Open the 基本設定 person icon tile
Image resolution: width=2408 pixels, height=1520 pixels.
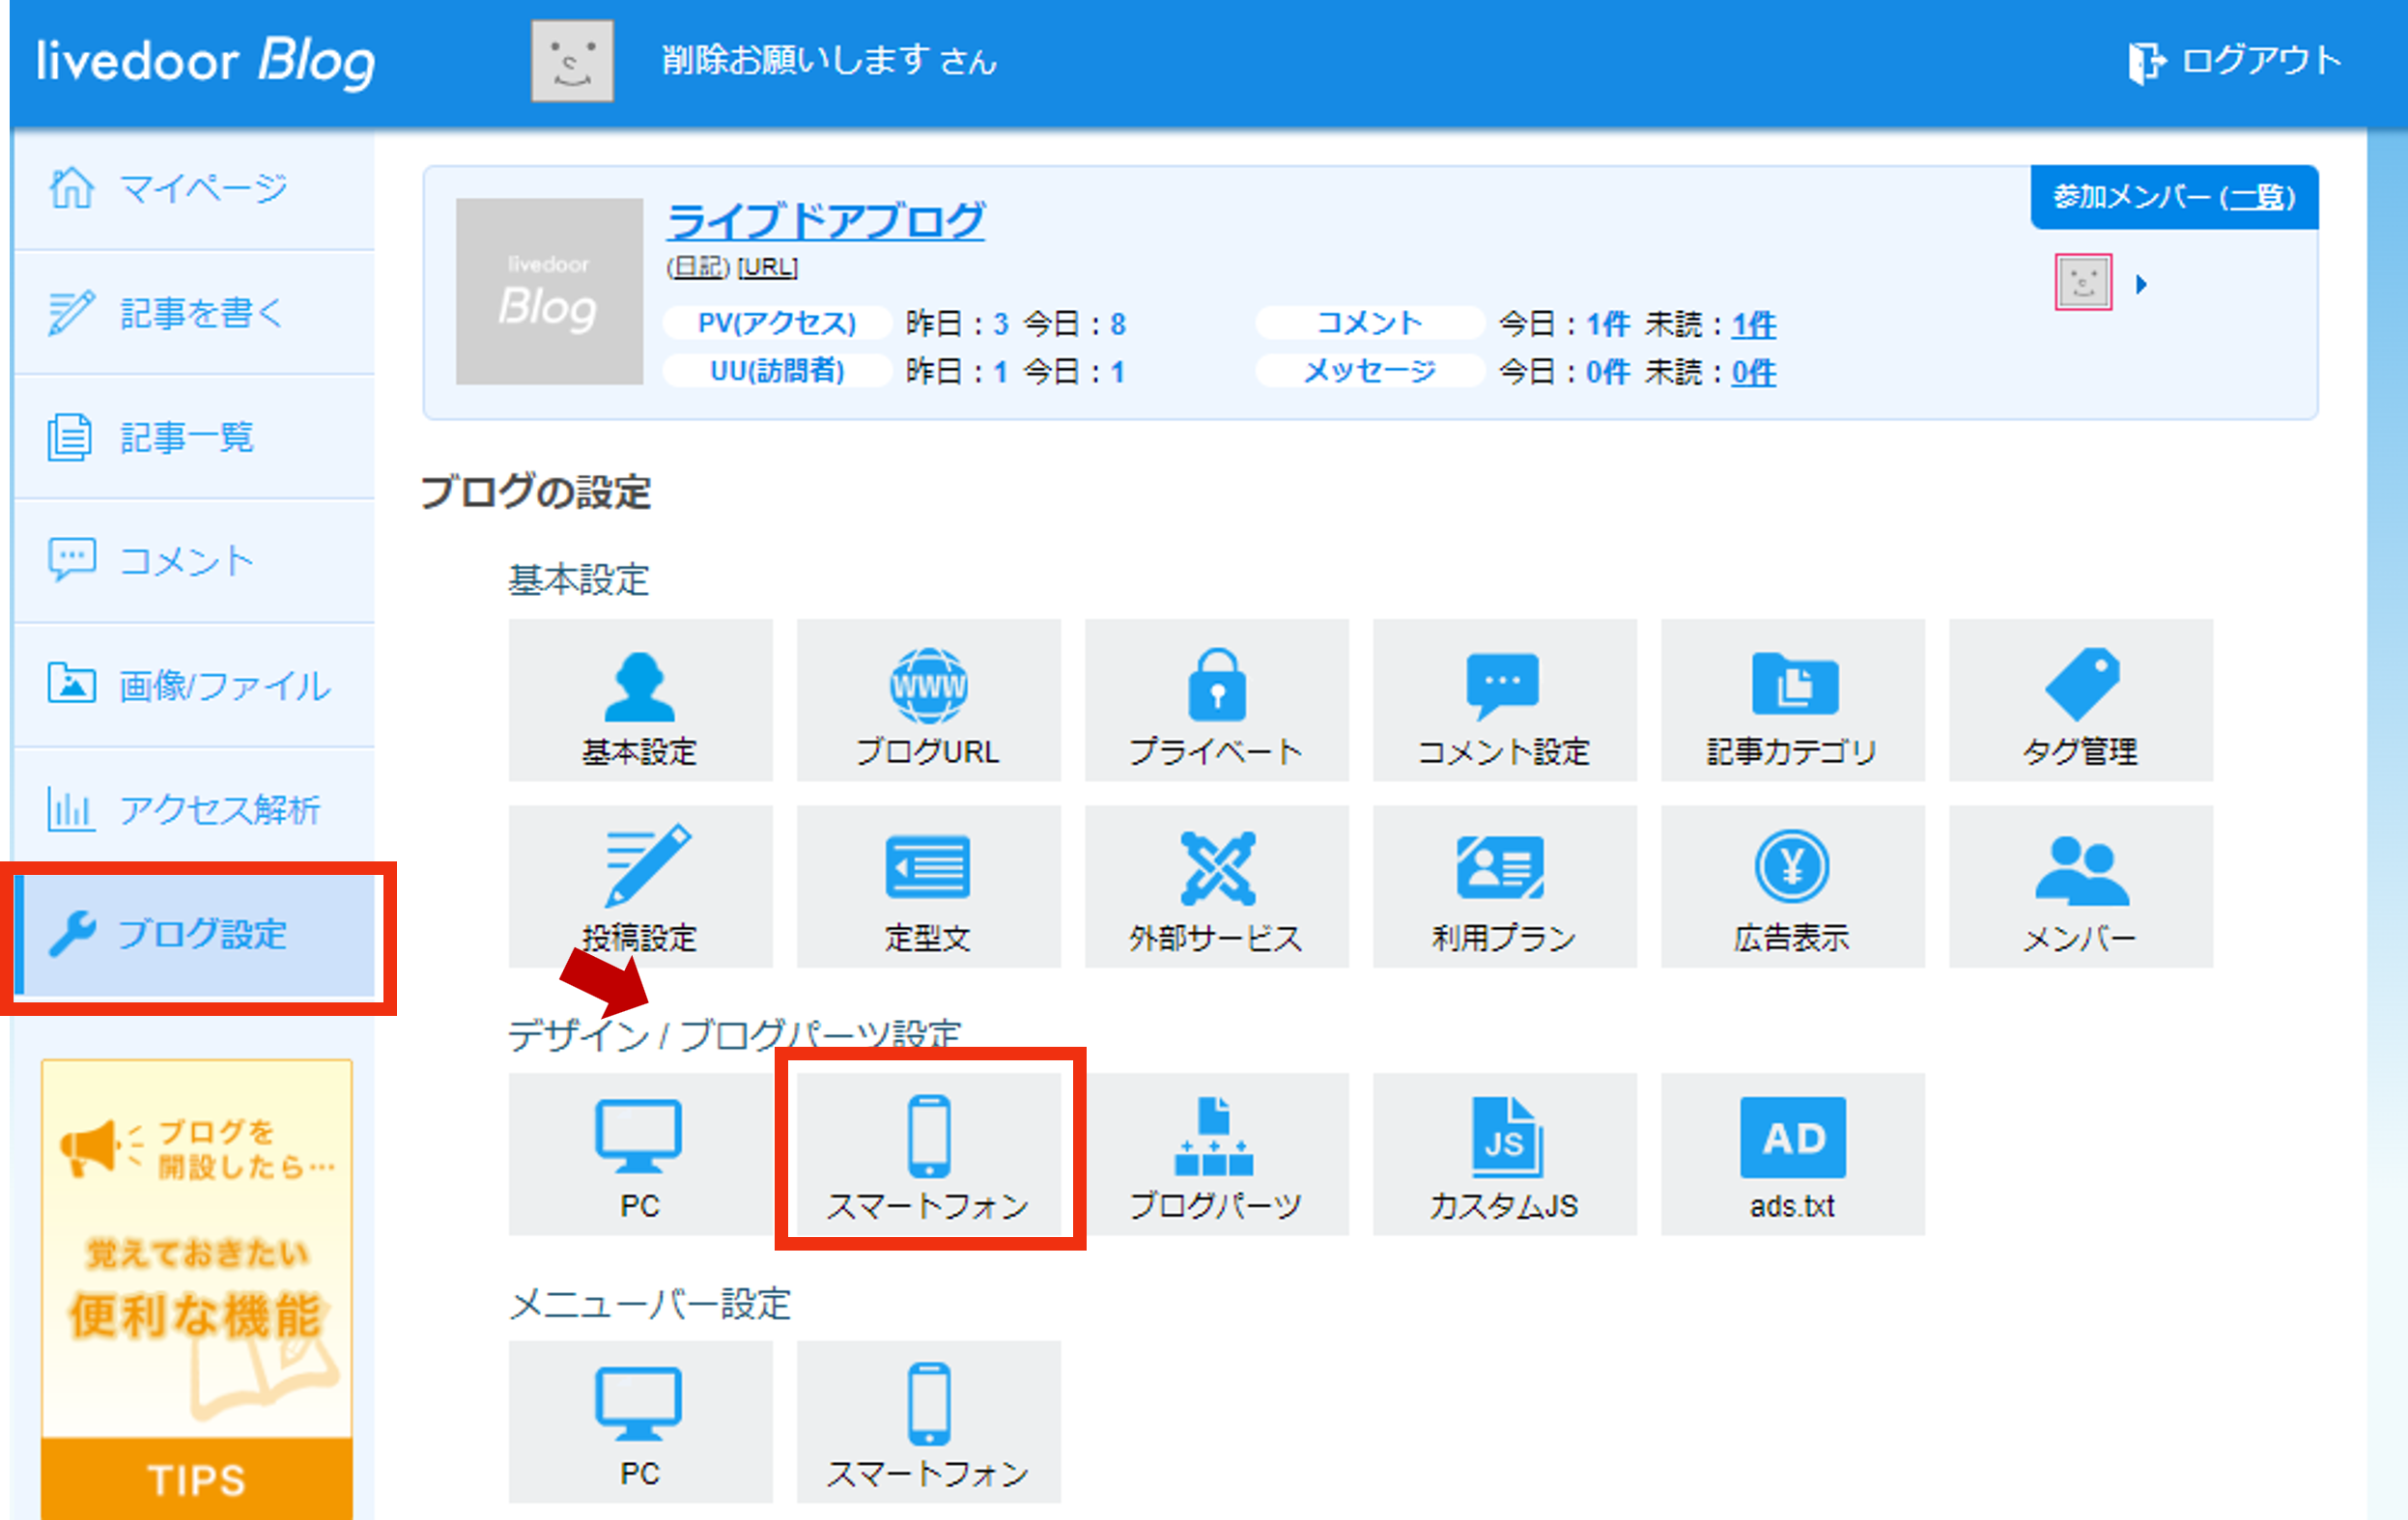pyautogui.click(x=640, y=700)
